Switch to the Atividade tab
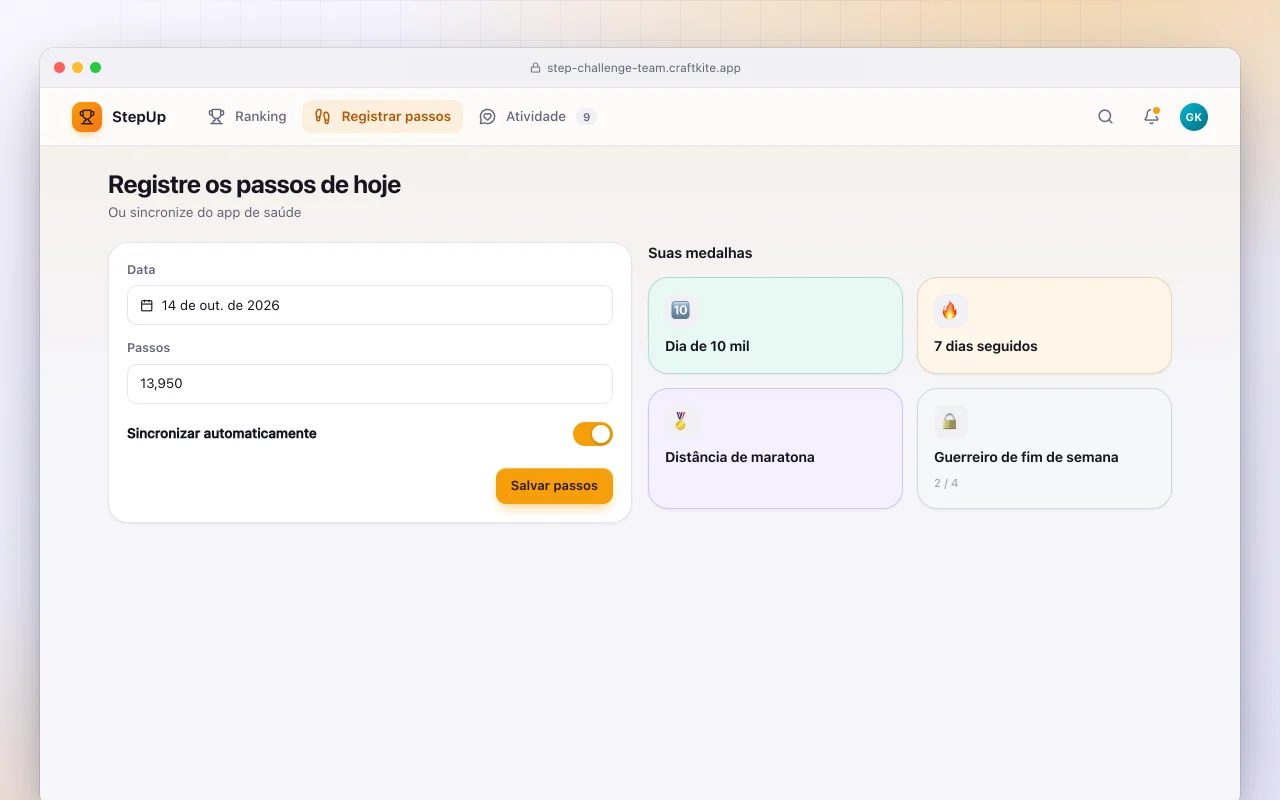Viewport: 1280px width, 800px height. [537, 117]
